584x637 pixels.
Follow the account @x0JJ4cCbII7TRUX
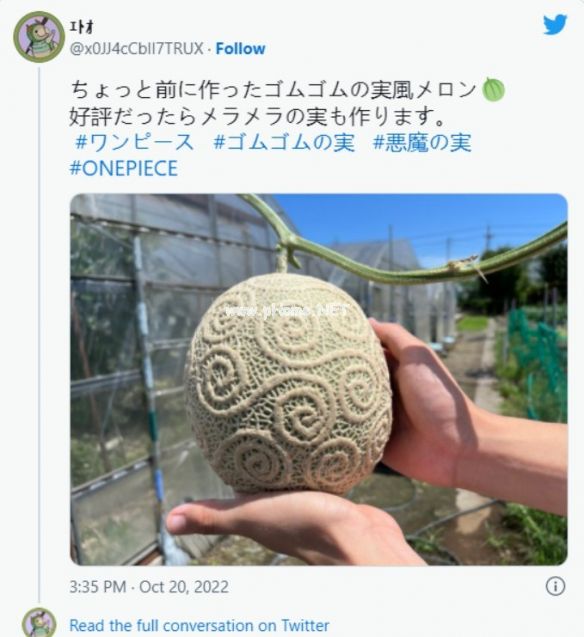(240, 49)
